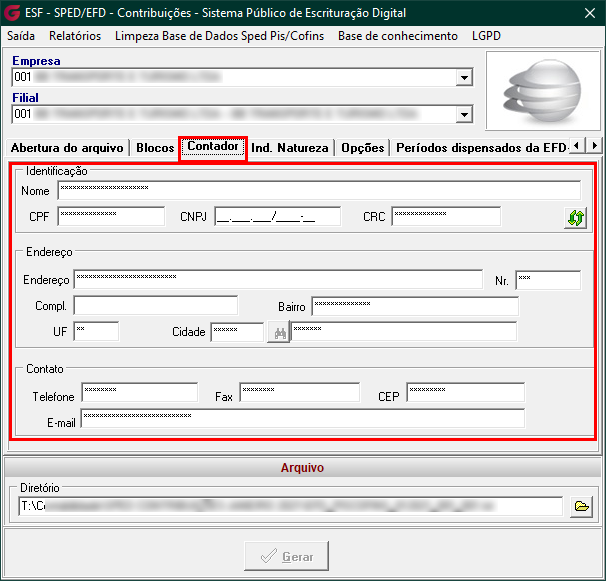Click the Empresa label
The width and height of the screenshot is (606, 581).
(x=36, y=61)
